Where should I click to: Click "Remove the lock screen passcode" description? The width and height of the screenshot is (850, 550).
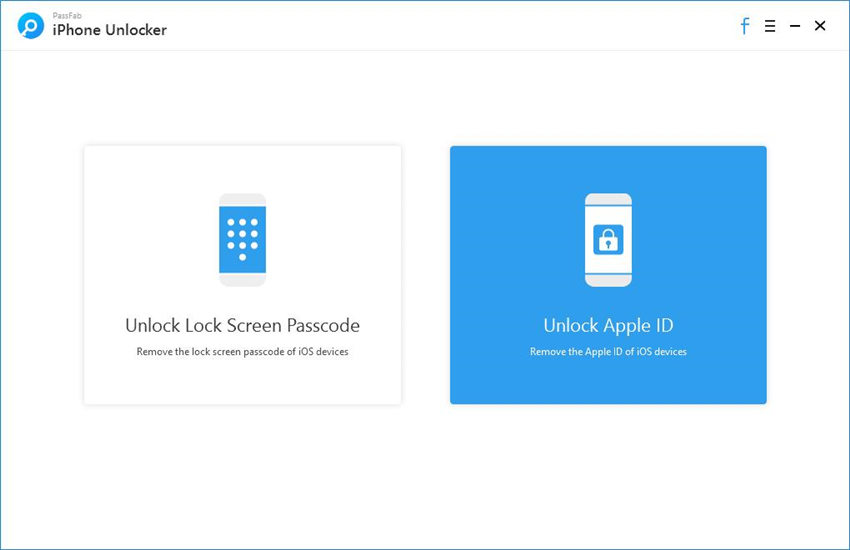point(242,352)
